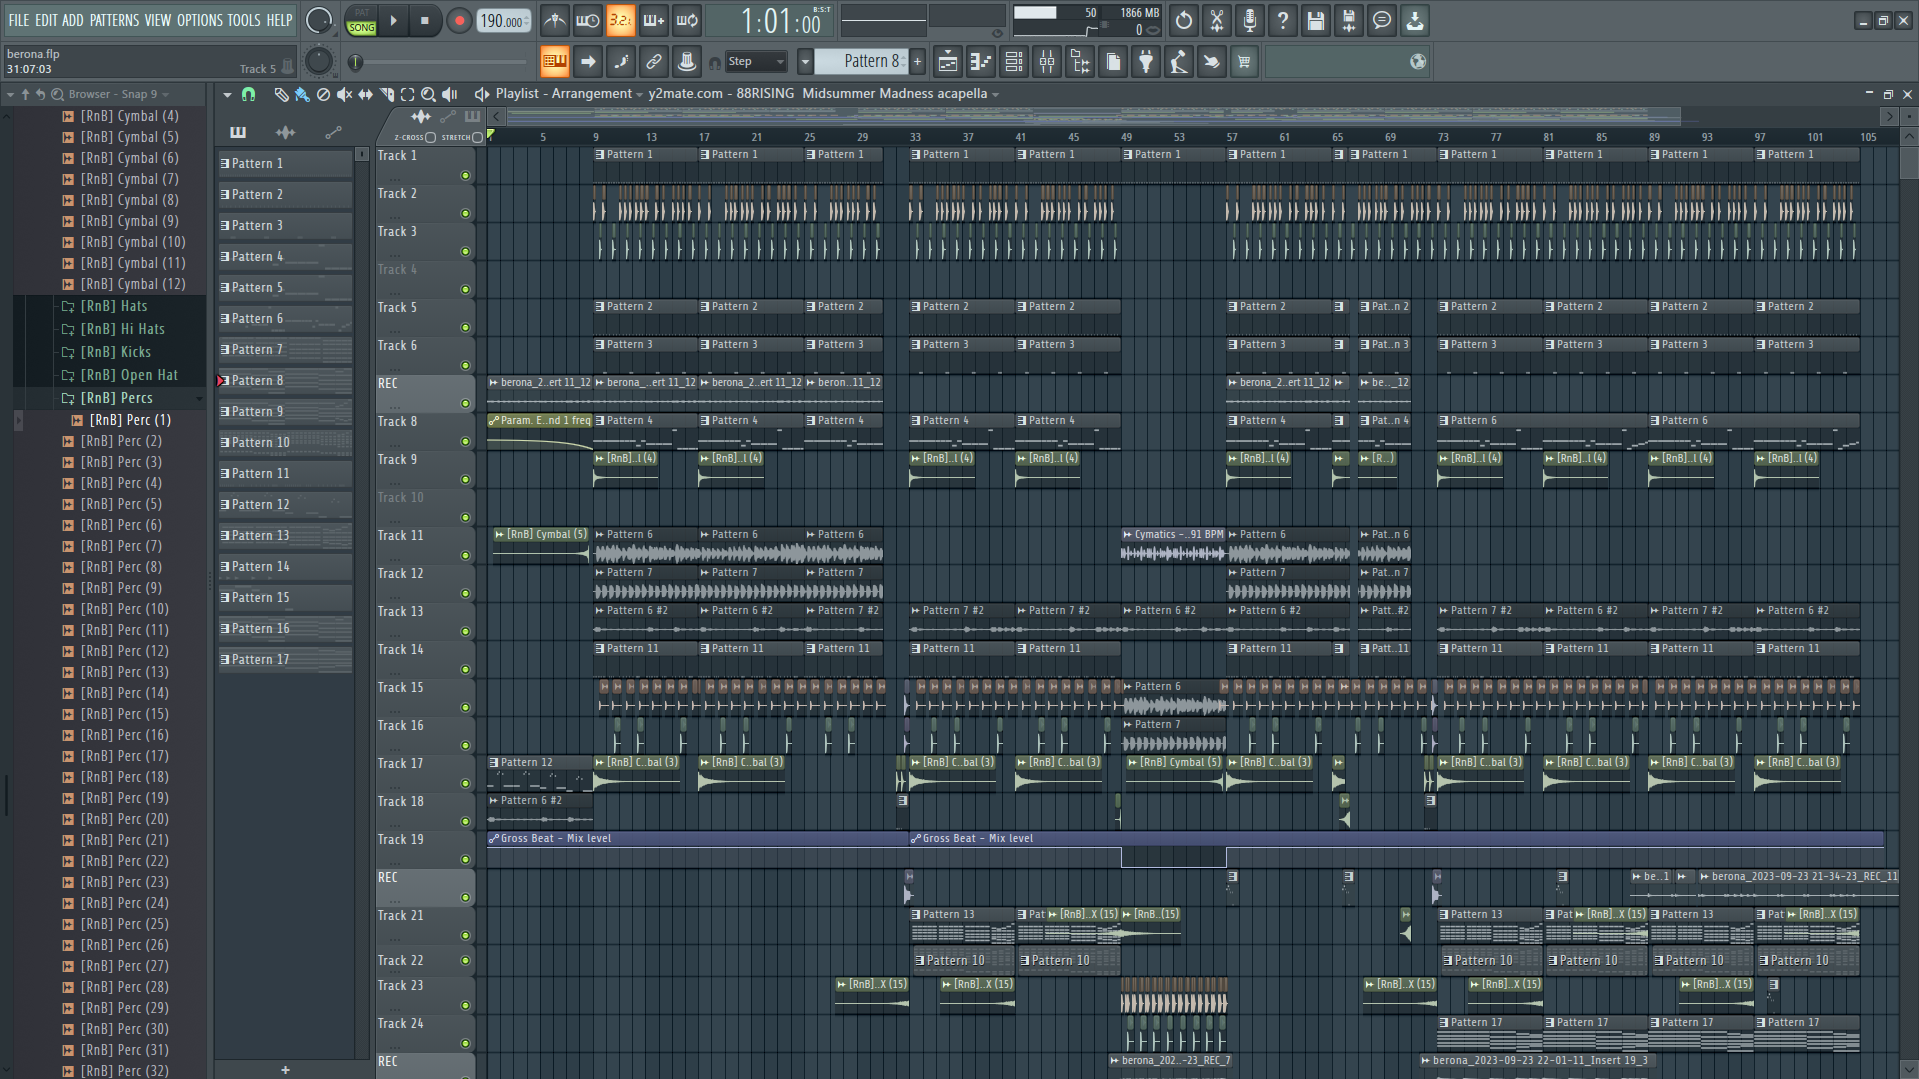1919x1079 pixels.
Task: Select Pattern 12 in the pattern picker
Action: coord(284,505)
